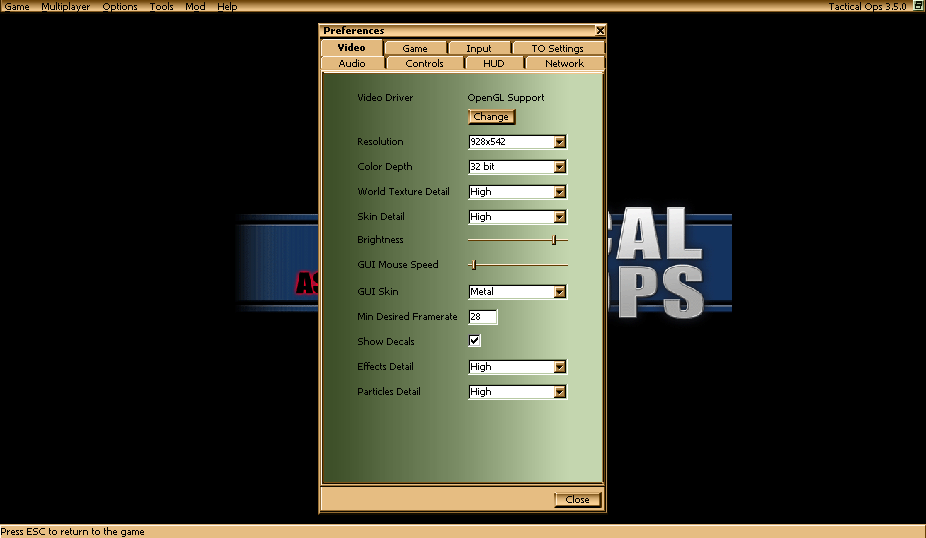Open the Color Depth dropdown
This screenshot has height=538, width=926.
tap(559, 167)
